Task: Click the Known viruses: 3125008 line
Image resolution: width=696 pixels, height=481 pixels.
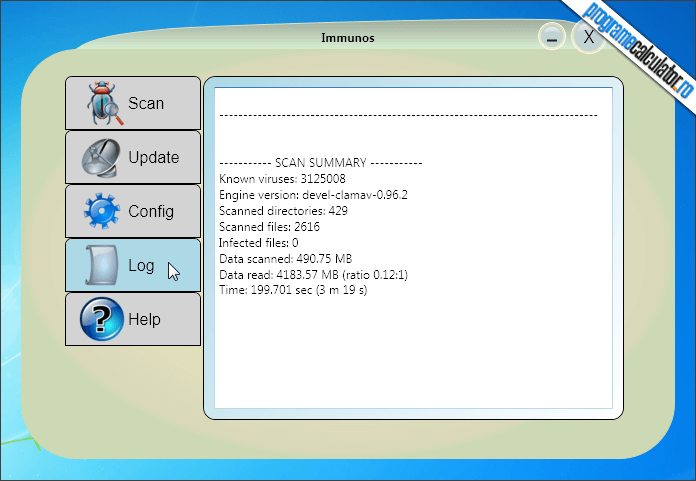Action: (x=282, y=179)
